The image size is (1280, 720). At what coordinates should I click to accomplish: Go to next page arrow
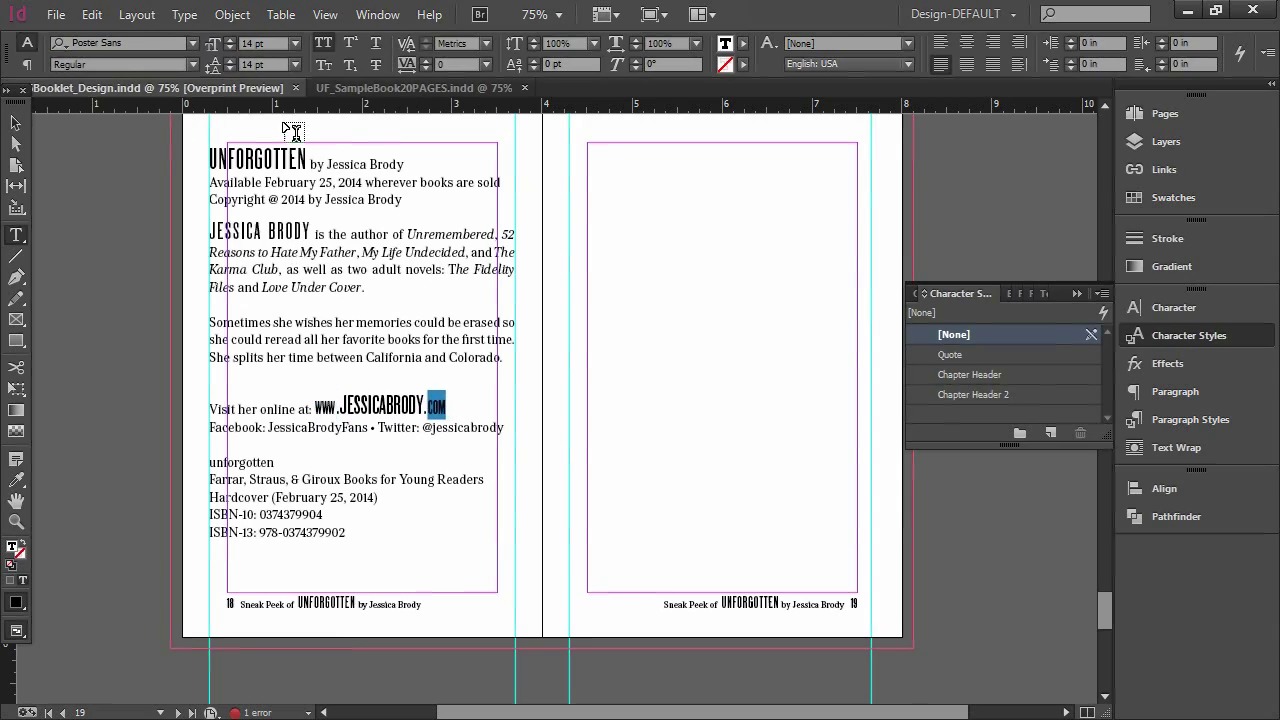click(178, 713)
